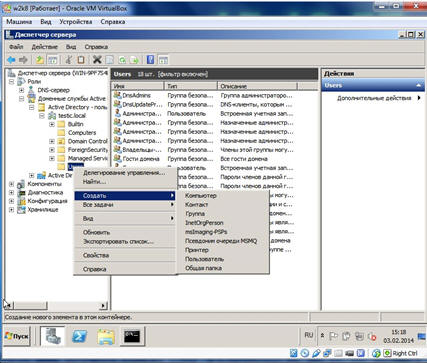The width and height of the screenshot is (427, 363).
Task: Sort list by Тип column header
Action: point(190,86)
